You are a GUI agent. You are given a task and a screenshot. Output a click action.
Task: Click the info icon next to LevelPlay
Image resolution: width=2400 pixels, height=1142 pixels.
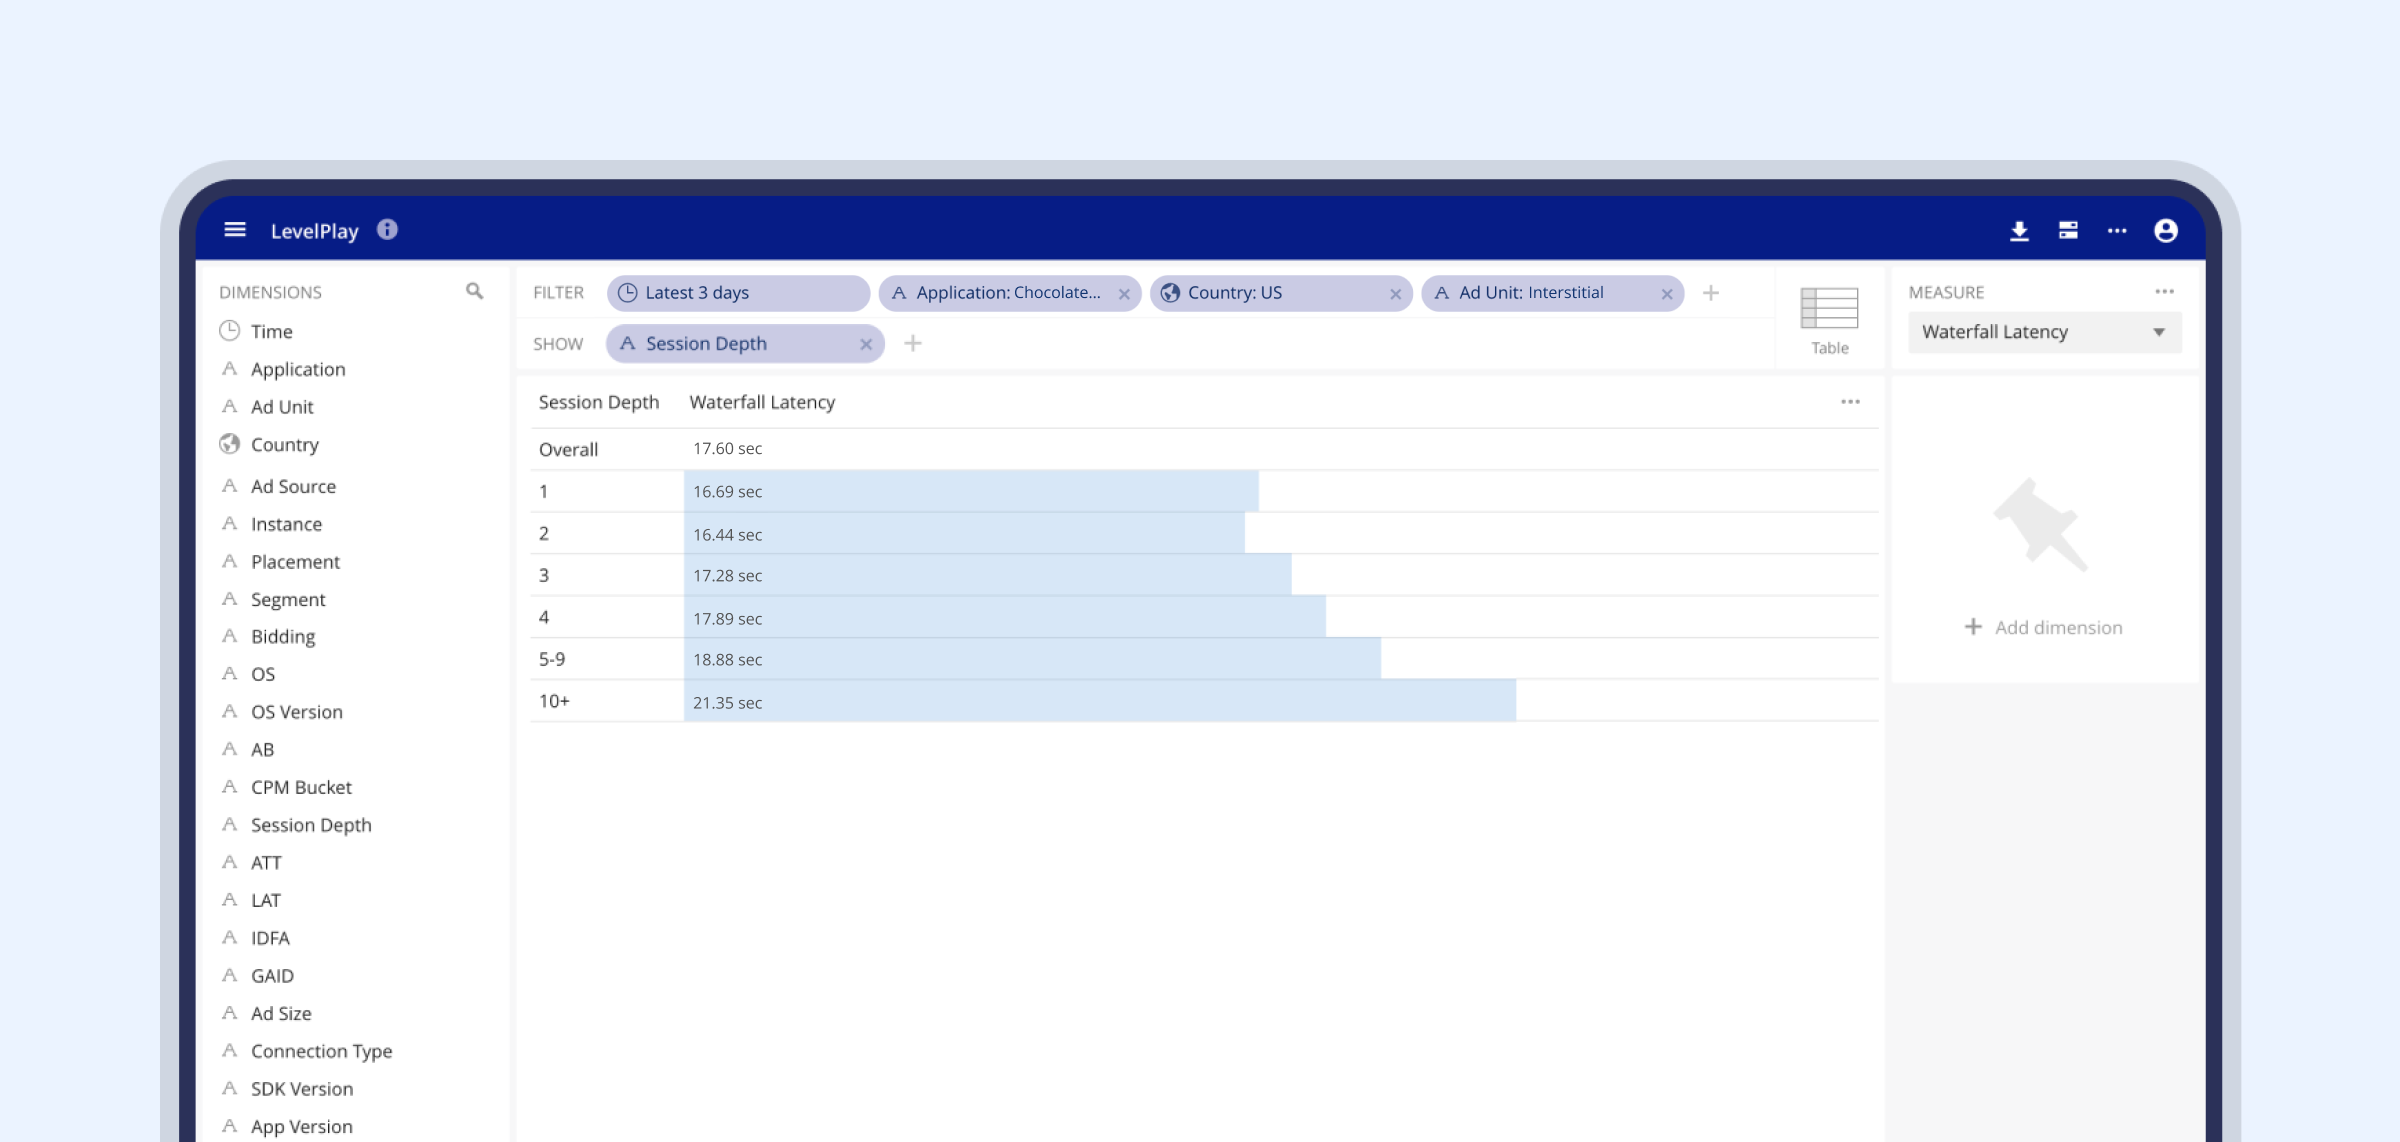point(387,230)
